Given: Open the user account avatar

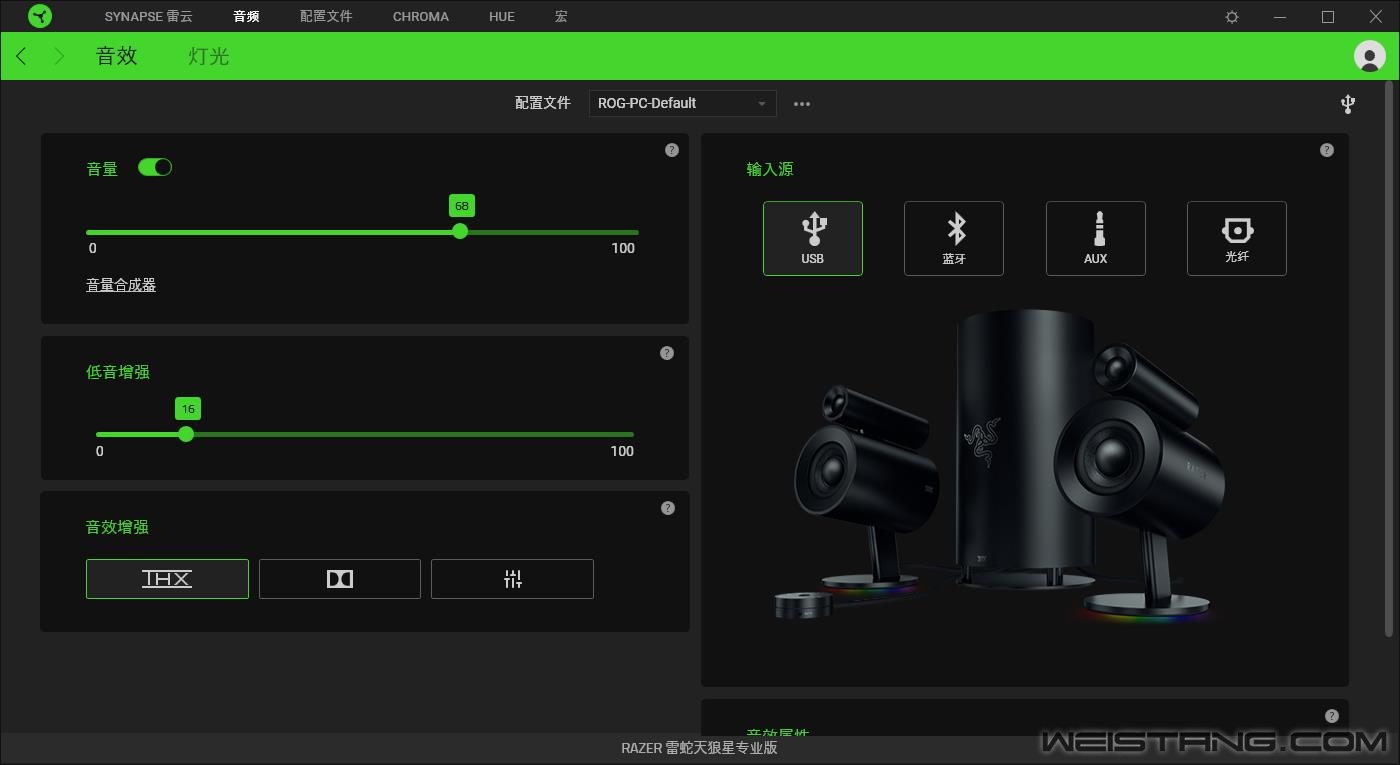Looking at the screenshot, I should pos(1369,56).
